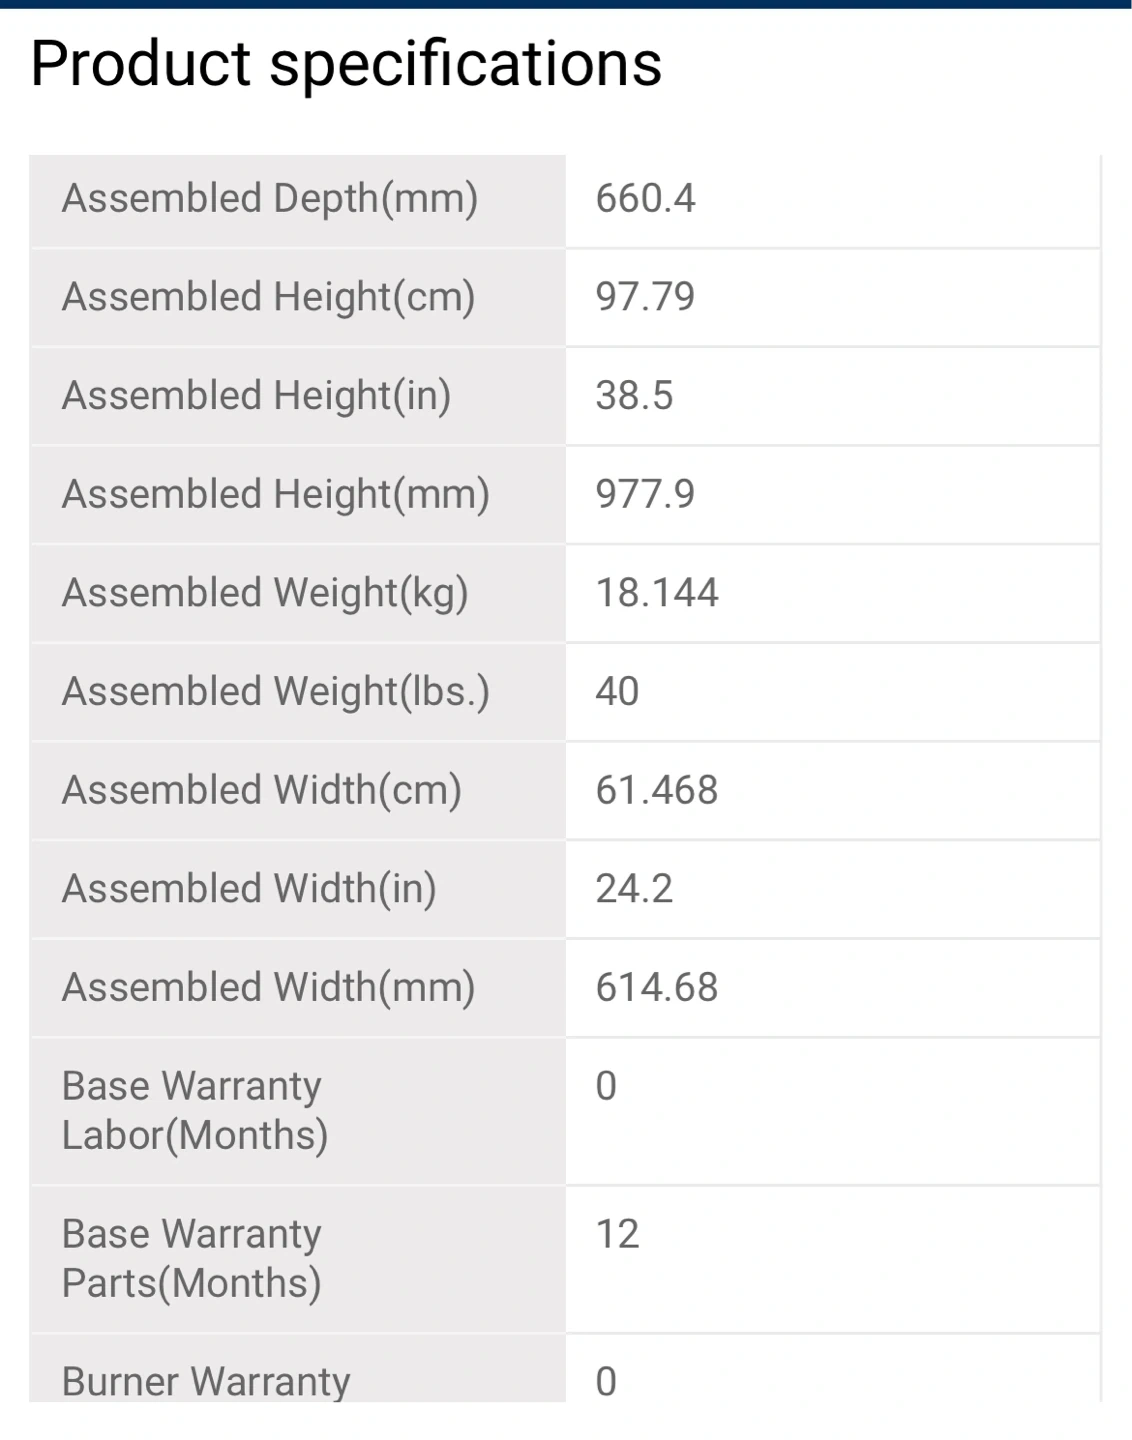1132x1440 pixels.
Task: Click the Product specifications heading
Action: pyautogui.click(x=346, y=64)
